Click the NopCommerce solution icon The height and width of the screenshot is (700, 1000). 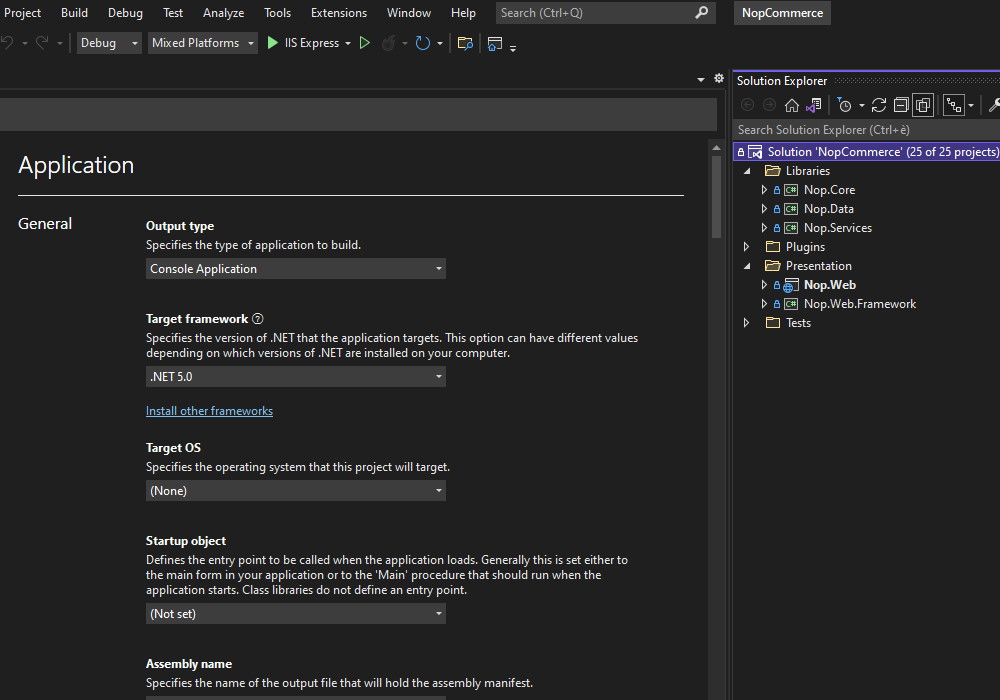coord(755,152)
